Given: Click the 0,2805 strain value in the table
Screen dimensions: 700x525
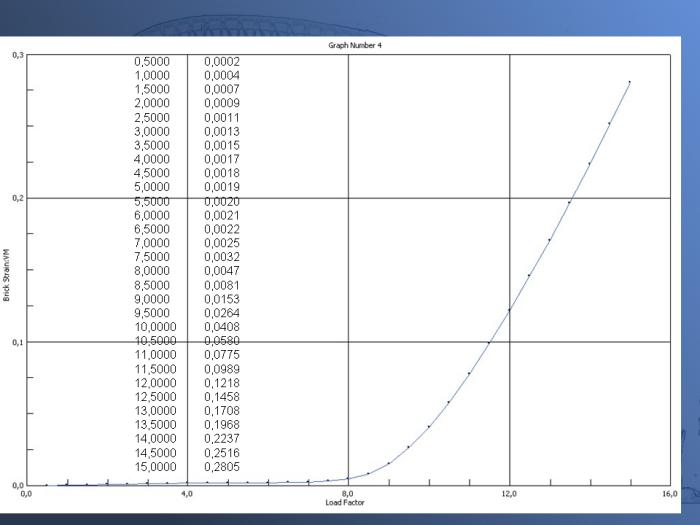Looking at the screenshot, I should tap(221, 466).
